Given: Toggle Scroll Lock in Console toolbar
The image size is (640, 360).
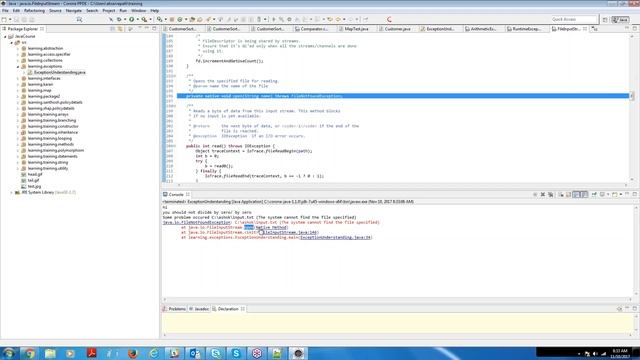Looking at the screenshot, I should pyautogui.click(x=568, y=195).
